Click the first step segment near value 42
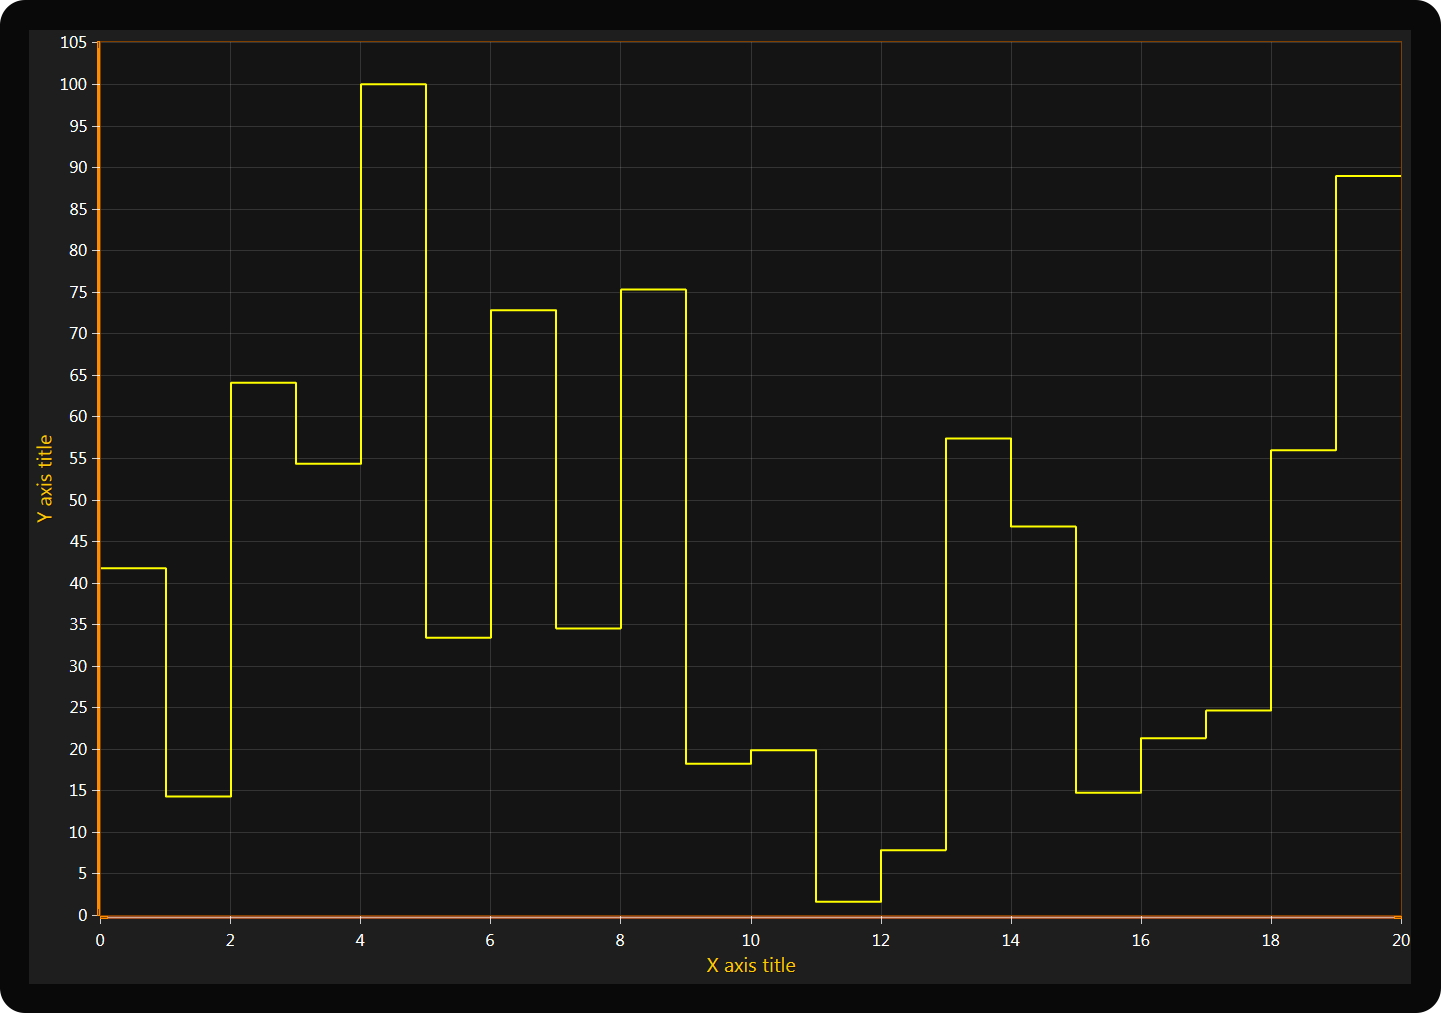The height and width of the screenshot is (1013, 1441). [133, 568]
